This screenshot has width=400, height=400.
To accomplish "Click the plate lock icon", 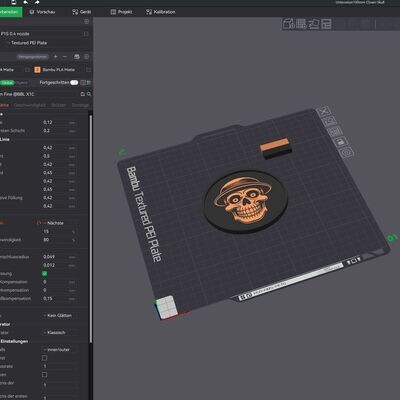I will pos(340,142).
